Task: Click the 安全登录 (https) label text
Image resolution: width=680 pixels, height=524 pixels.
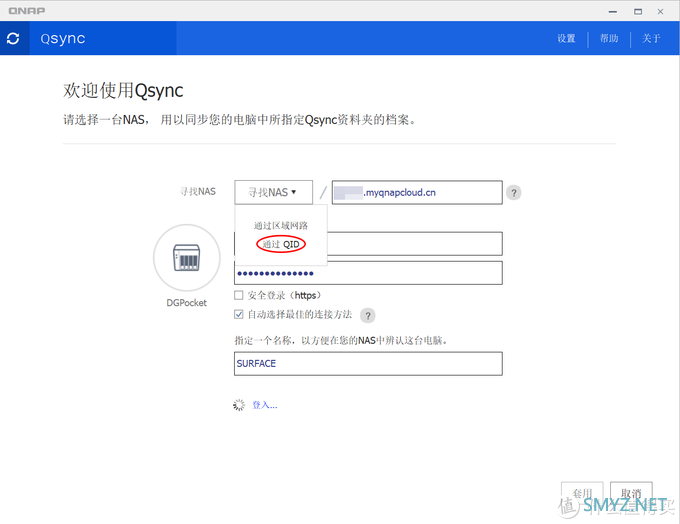Action: pyautogui.click(x=284, y=295)
